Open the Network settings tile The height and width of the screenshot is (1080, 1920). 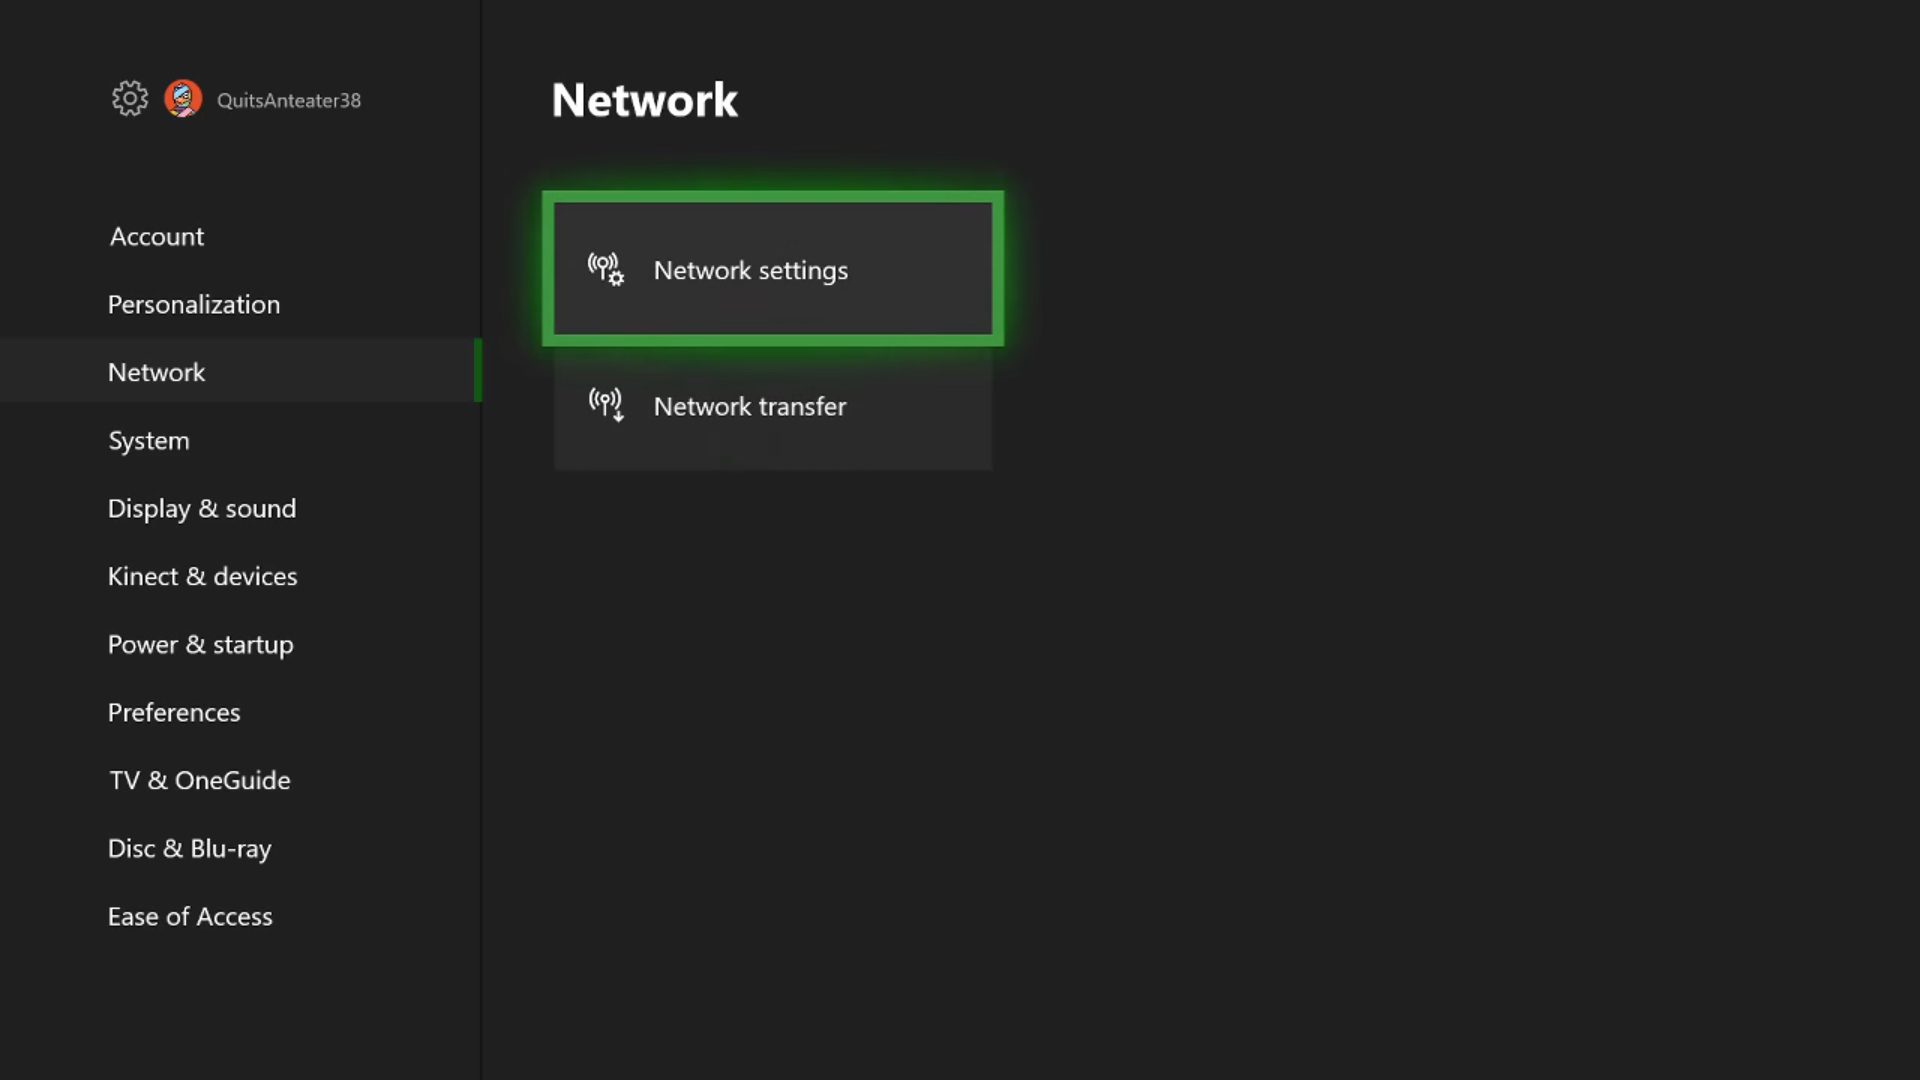point(773,269)
